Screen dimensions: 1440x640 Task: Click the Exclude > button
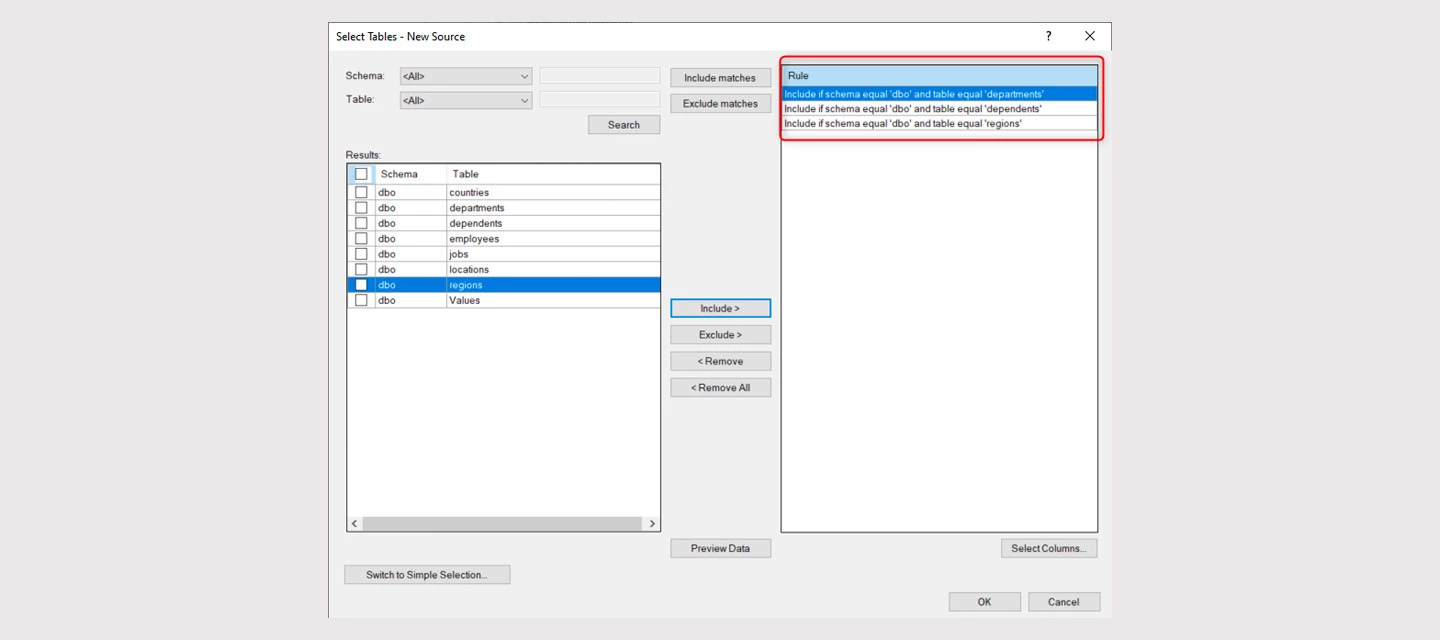[720, 335]
